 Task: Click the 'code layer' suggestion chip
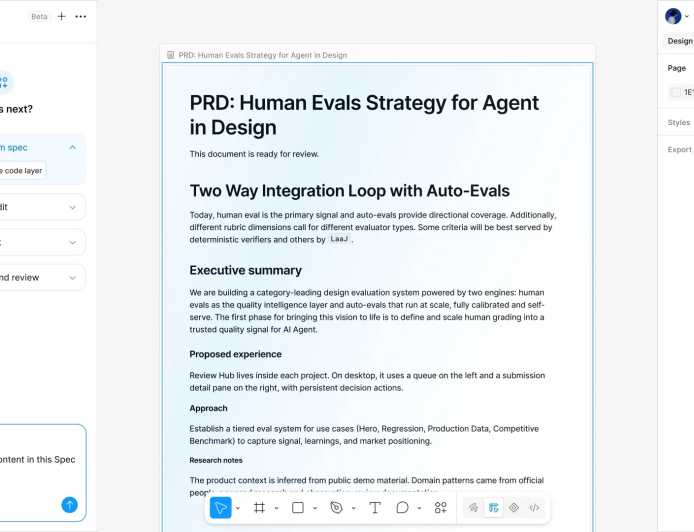point(23,170)
